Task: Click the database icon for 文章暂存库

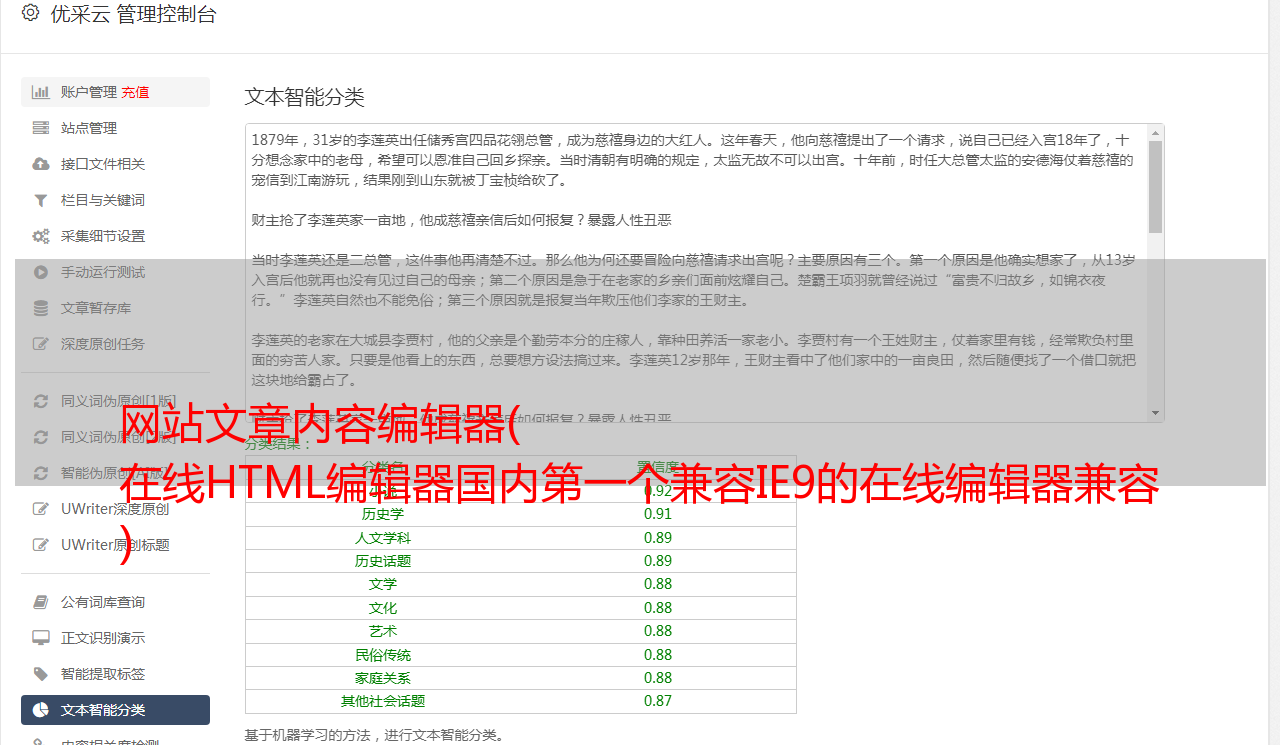Action: click(x=41, y=308)
